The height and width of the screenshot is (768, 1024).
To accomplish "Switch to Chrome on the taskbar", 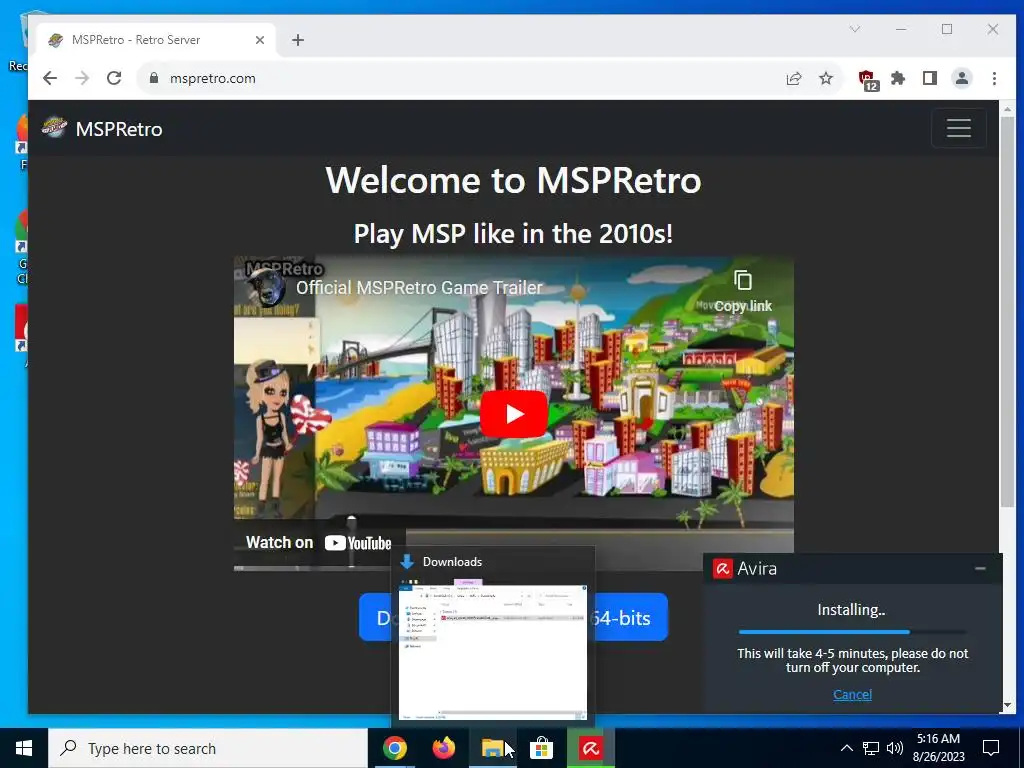I will pos(394,748).
